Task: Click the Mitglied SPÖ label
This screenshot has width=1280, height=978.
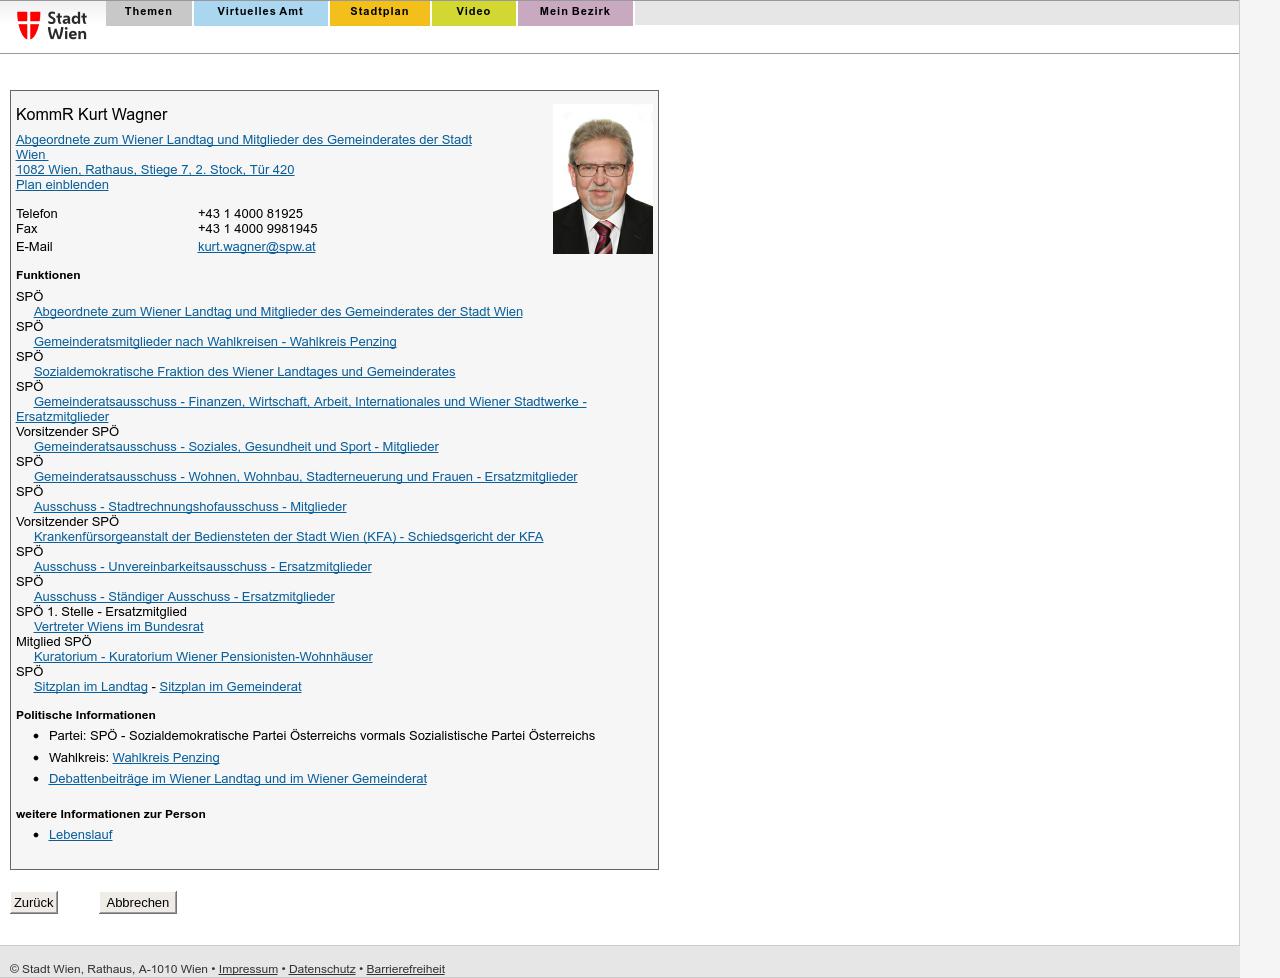Action: pos(53,642)
